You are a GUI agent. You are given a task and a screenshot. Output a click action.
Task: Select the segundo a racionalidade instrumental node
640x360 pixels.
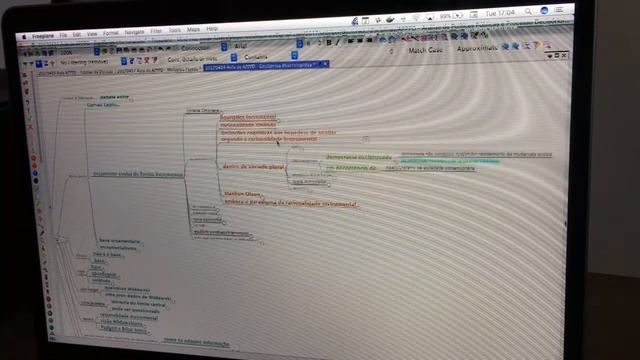click(x=269, y=139)
